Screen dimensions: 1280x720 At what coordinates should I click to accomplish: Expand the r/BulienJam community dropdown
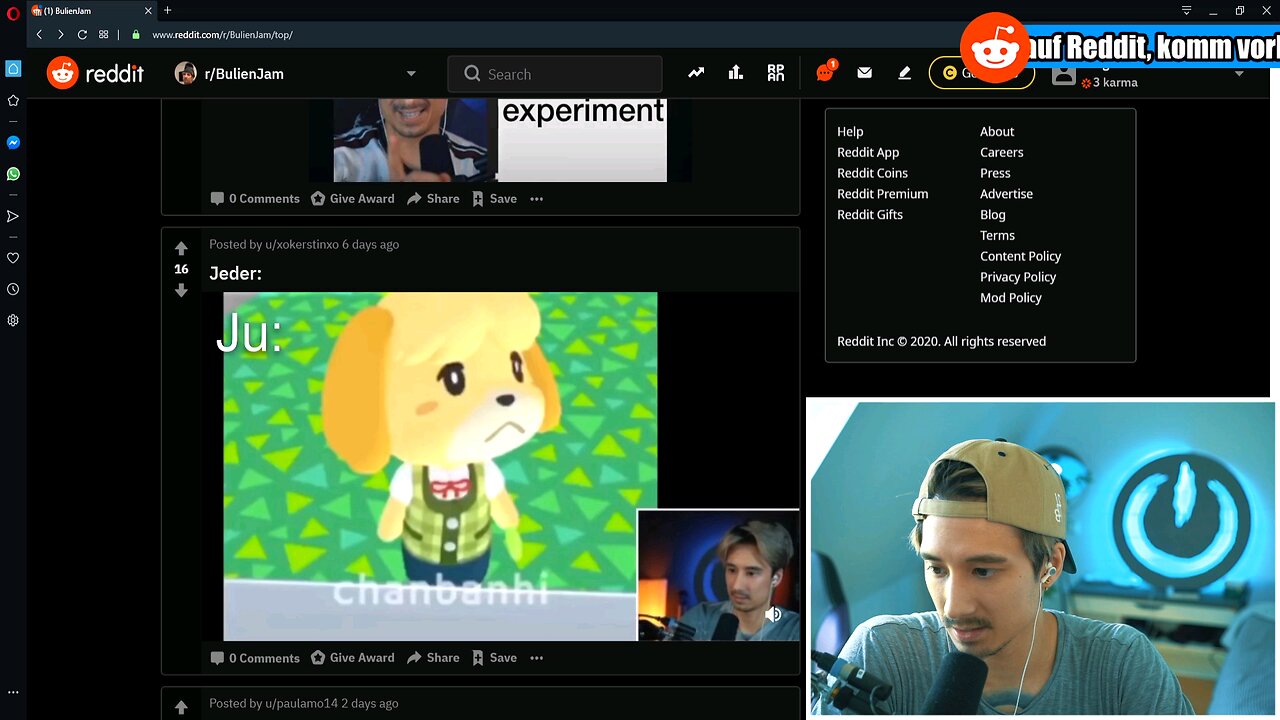click(x=410, y=74)
